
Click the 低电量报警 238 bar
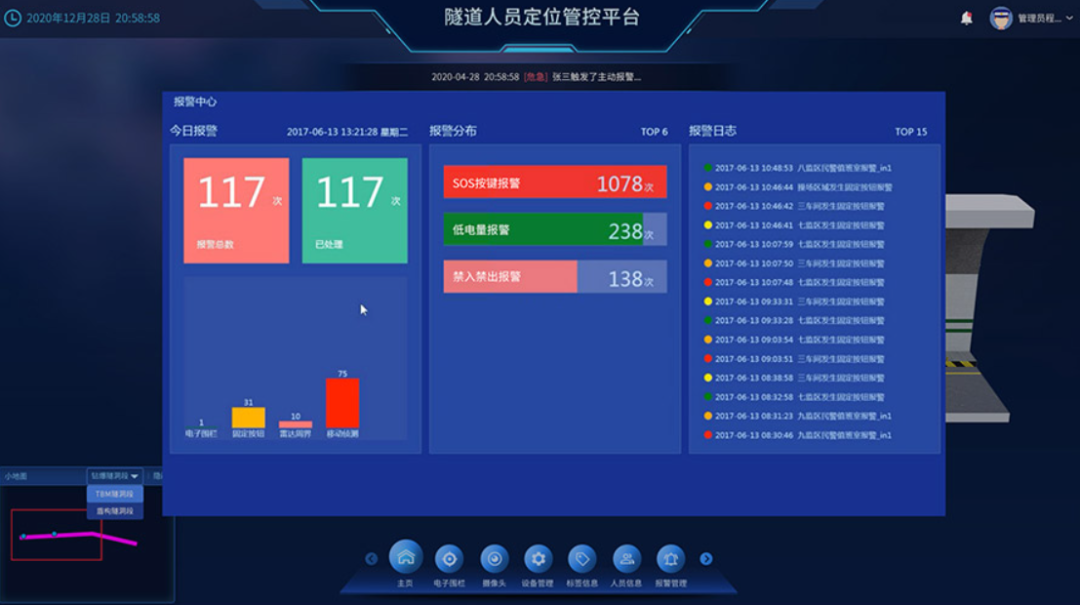pyautogui.click(x=555, y=229)
